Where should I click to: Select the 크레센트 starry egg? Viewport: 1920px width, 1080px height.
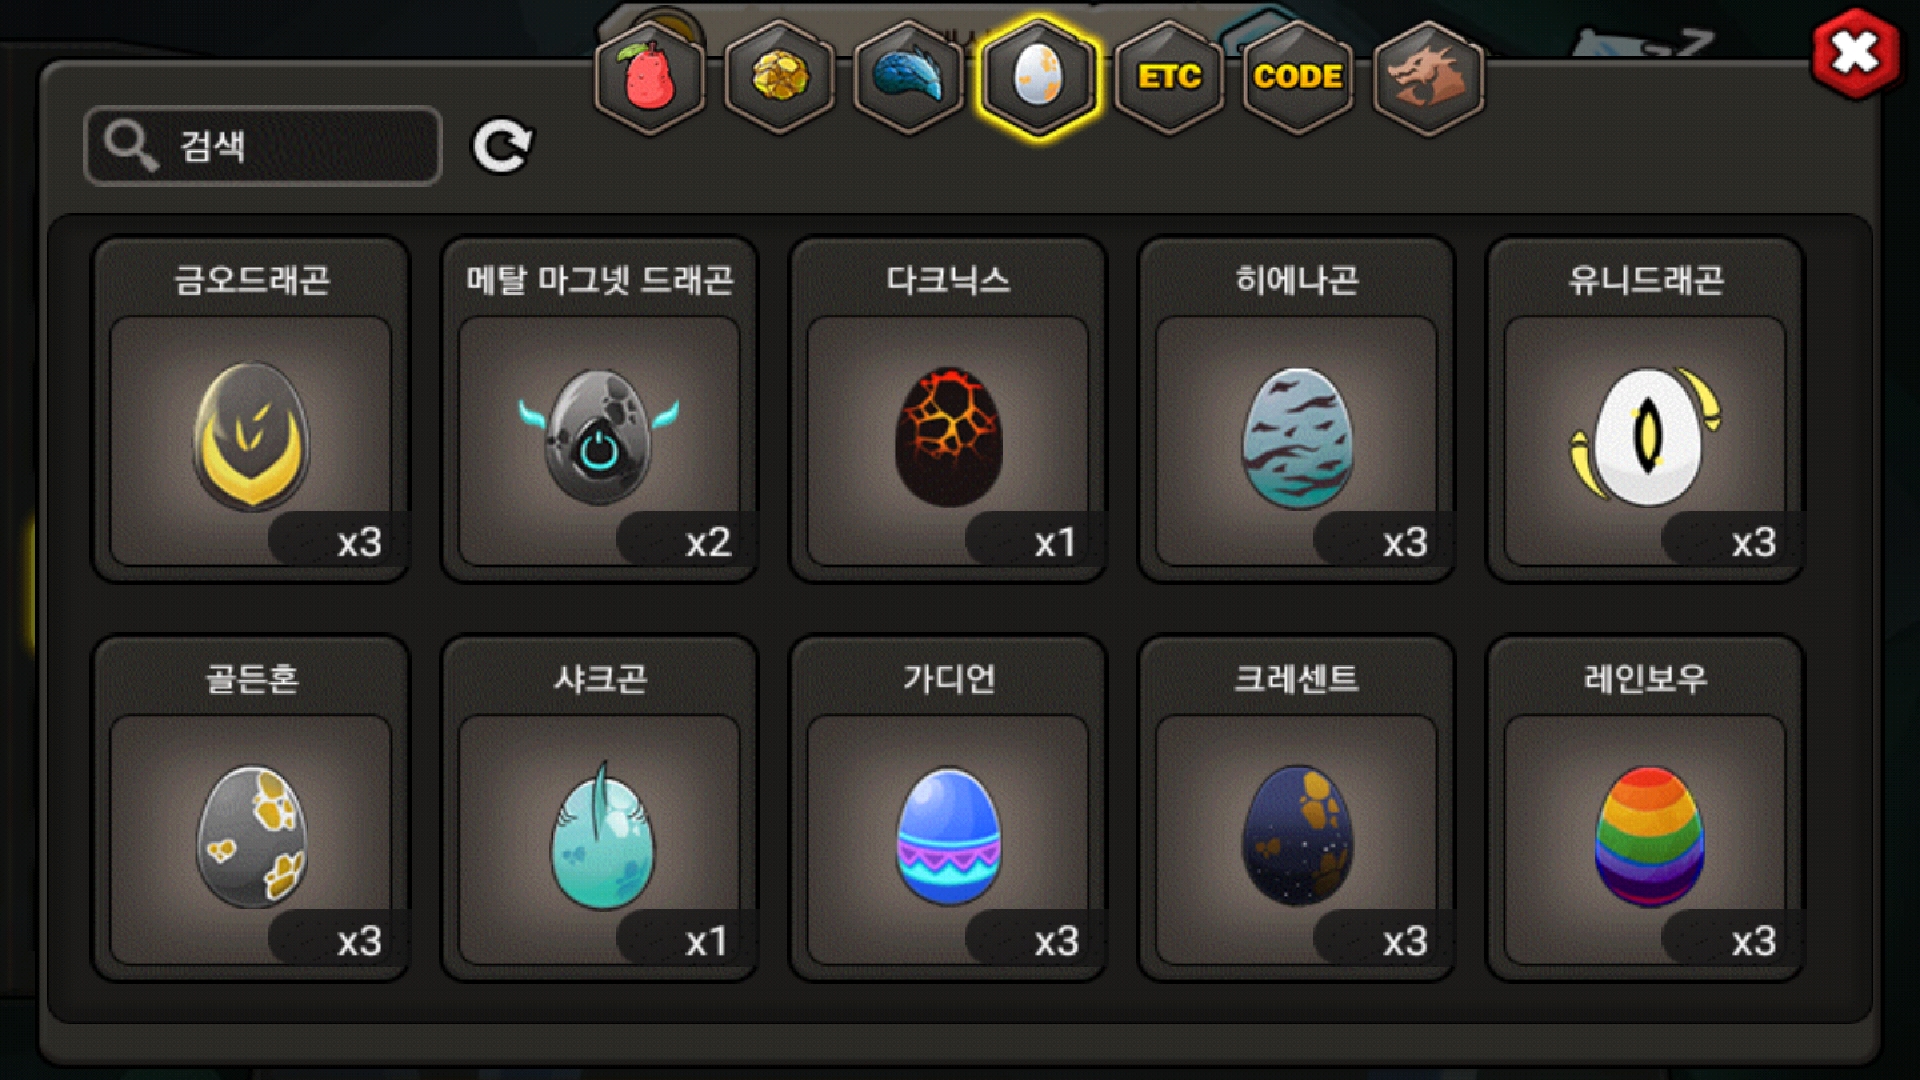(x=1297, y=808)
